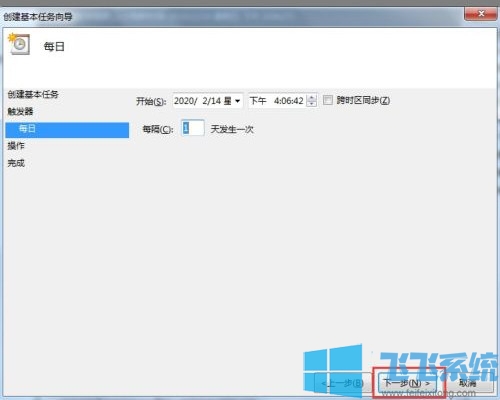
Task: Click the 每日 page heading
Action: (54, 46)
